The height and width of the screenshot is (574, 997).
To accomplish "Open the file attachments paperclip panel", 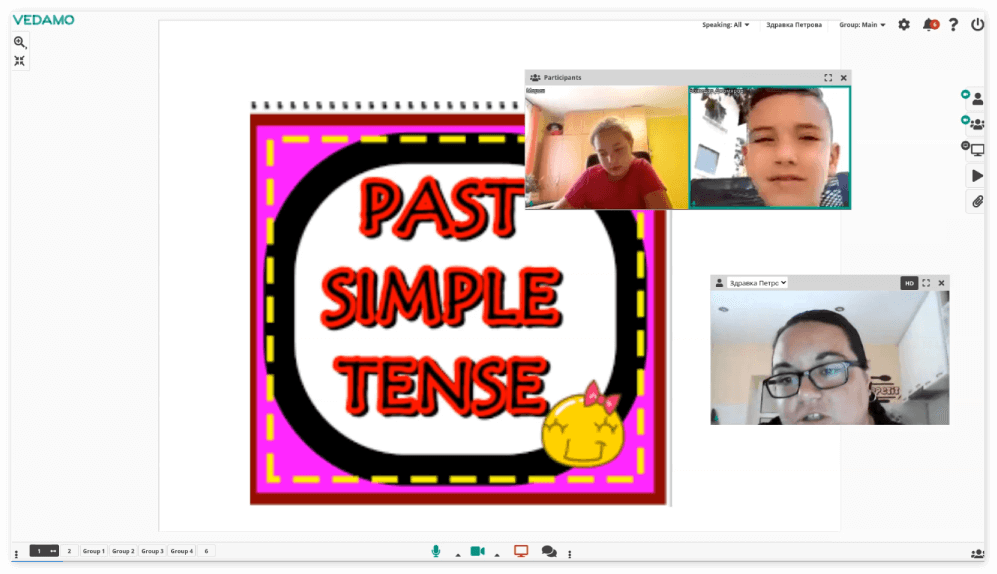I will click(x=977, y=202).
